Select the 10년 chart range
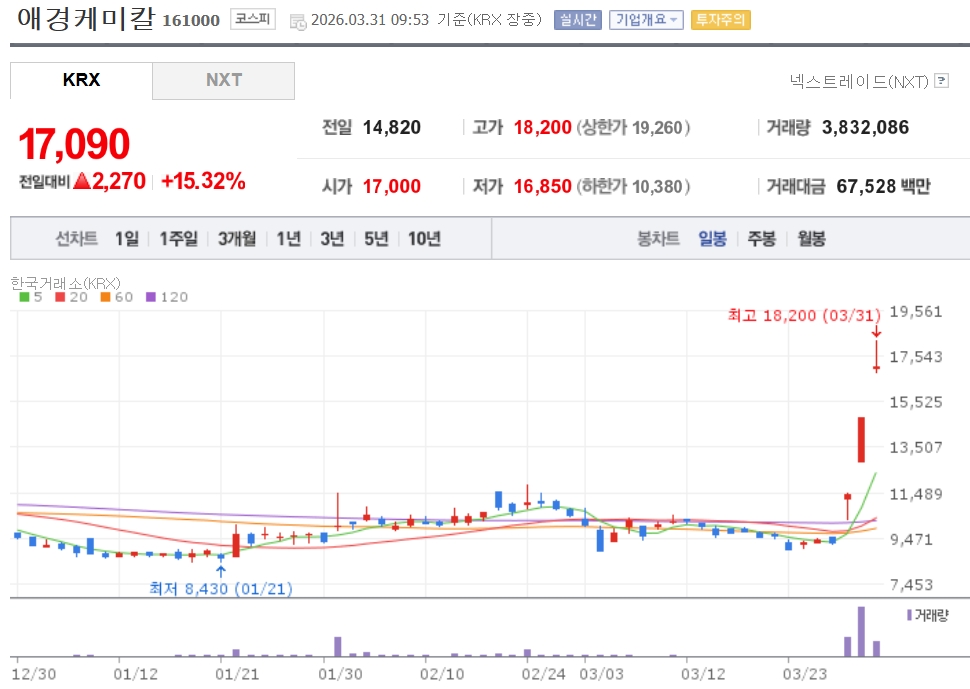Image resolution: width=970 pixels, height=689 pixels. coord(424,239)
